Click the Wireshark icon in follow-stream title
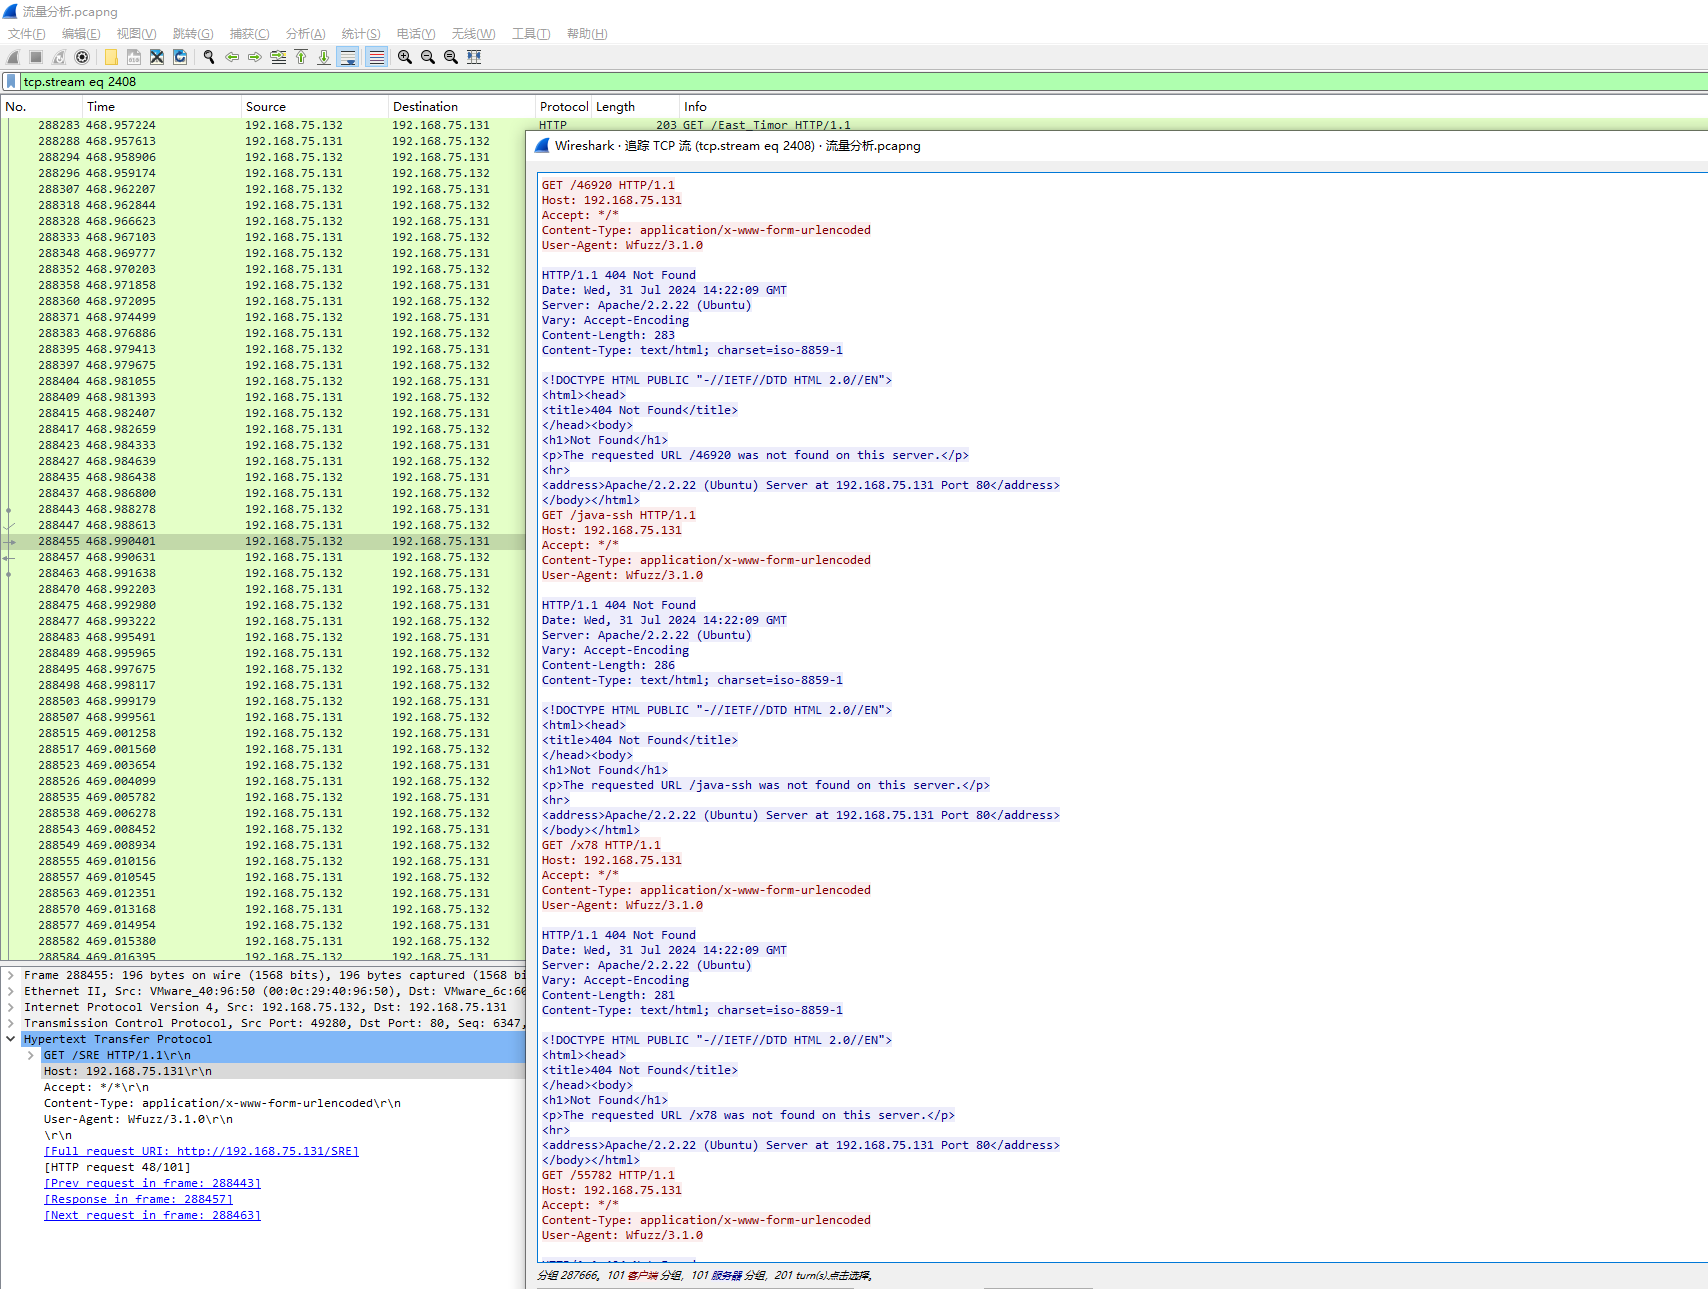The image size is (1708, 1289). [x=542, y=146]
